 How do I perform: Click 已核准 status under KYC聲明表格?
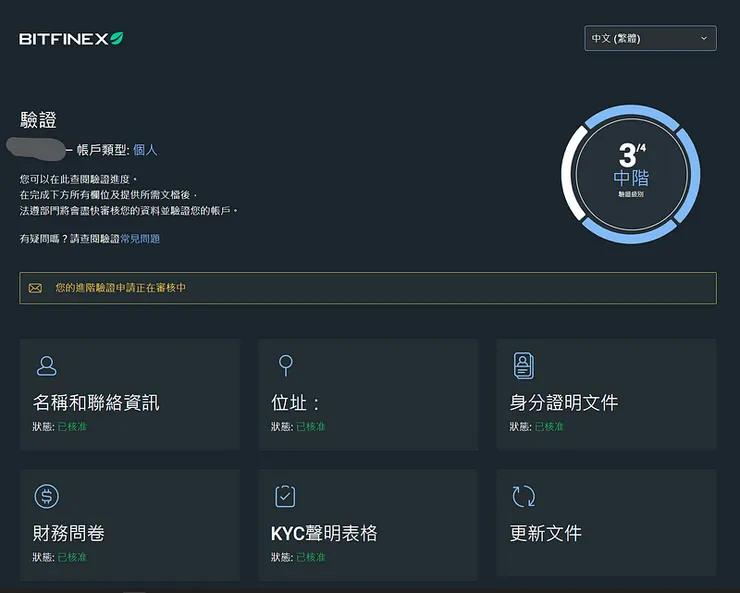coord(311,557)
